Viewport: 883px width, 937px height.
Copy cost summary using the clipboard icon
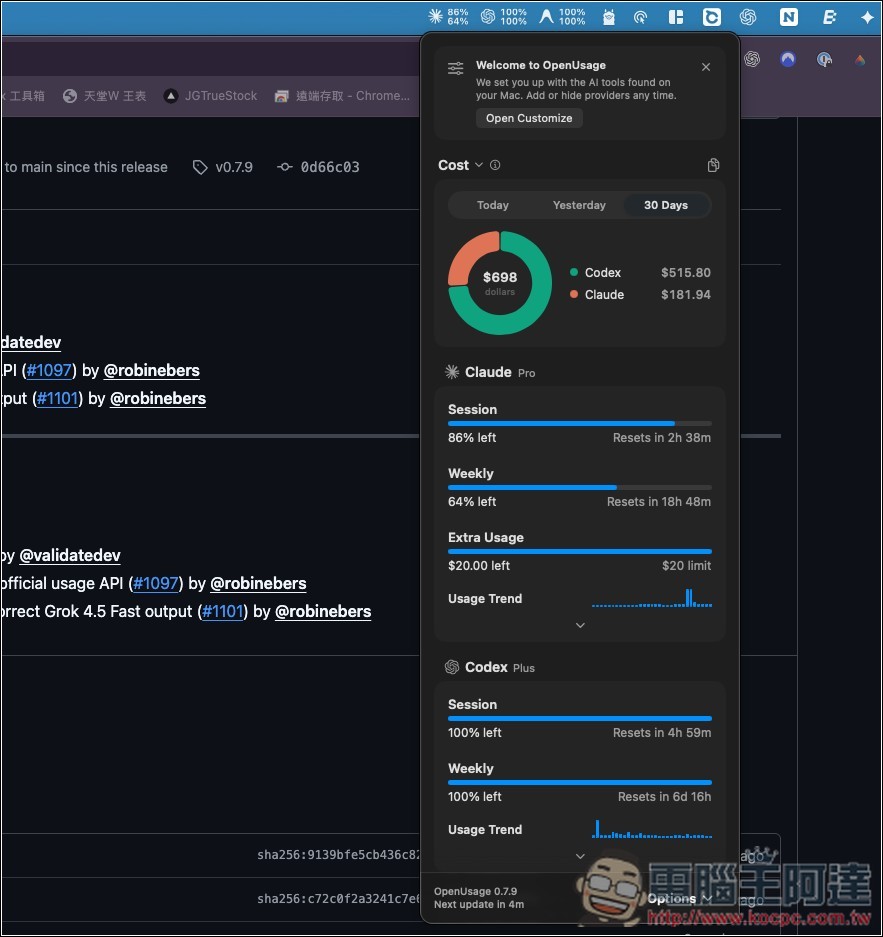(x=713, y=166)
